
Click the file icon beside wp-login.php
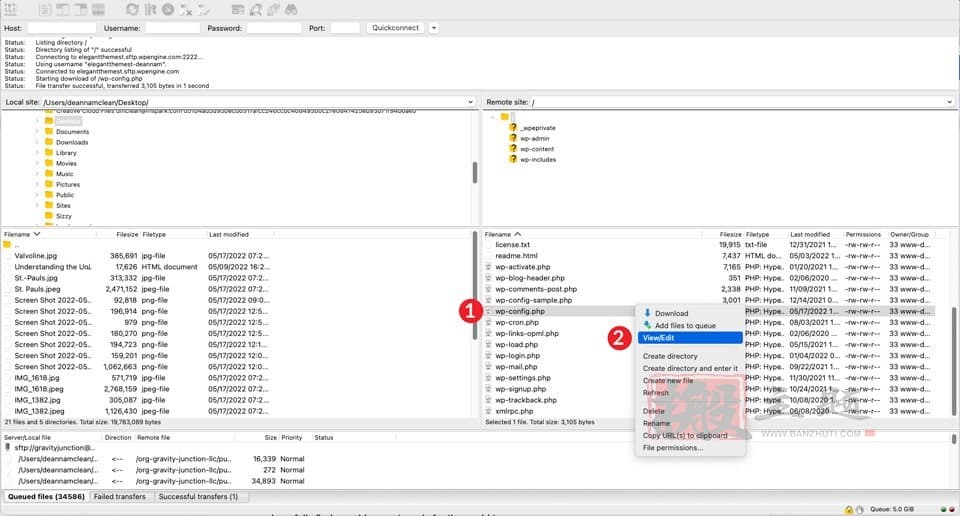pyautogui.click(x=488, y=356)
